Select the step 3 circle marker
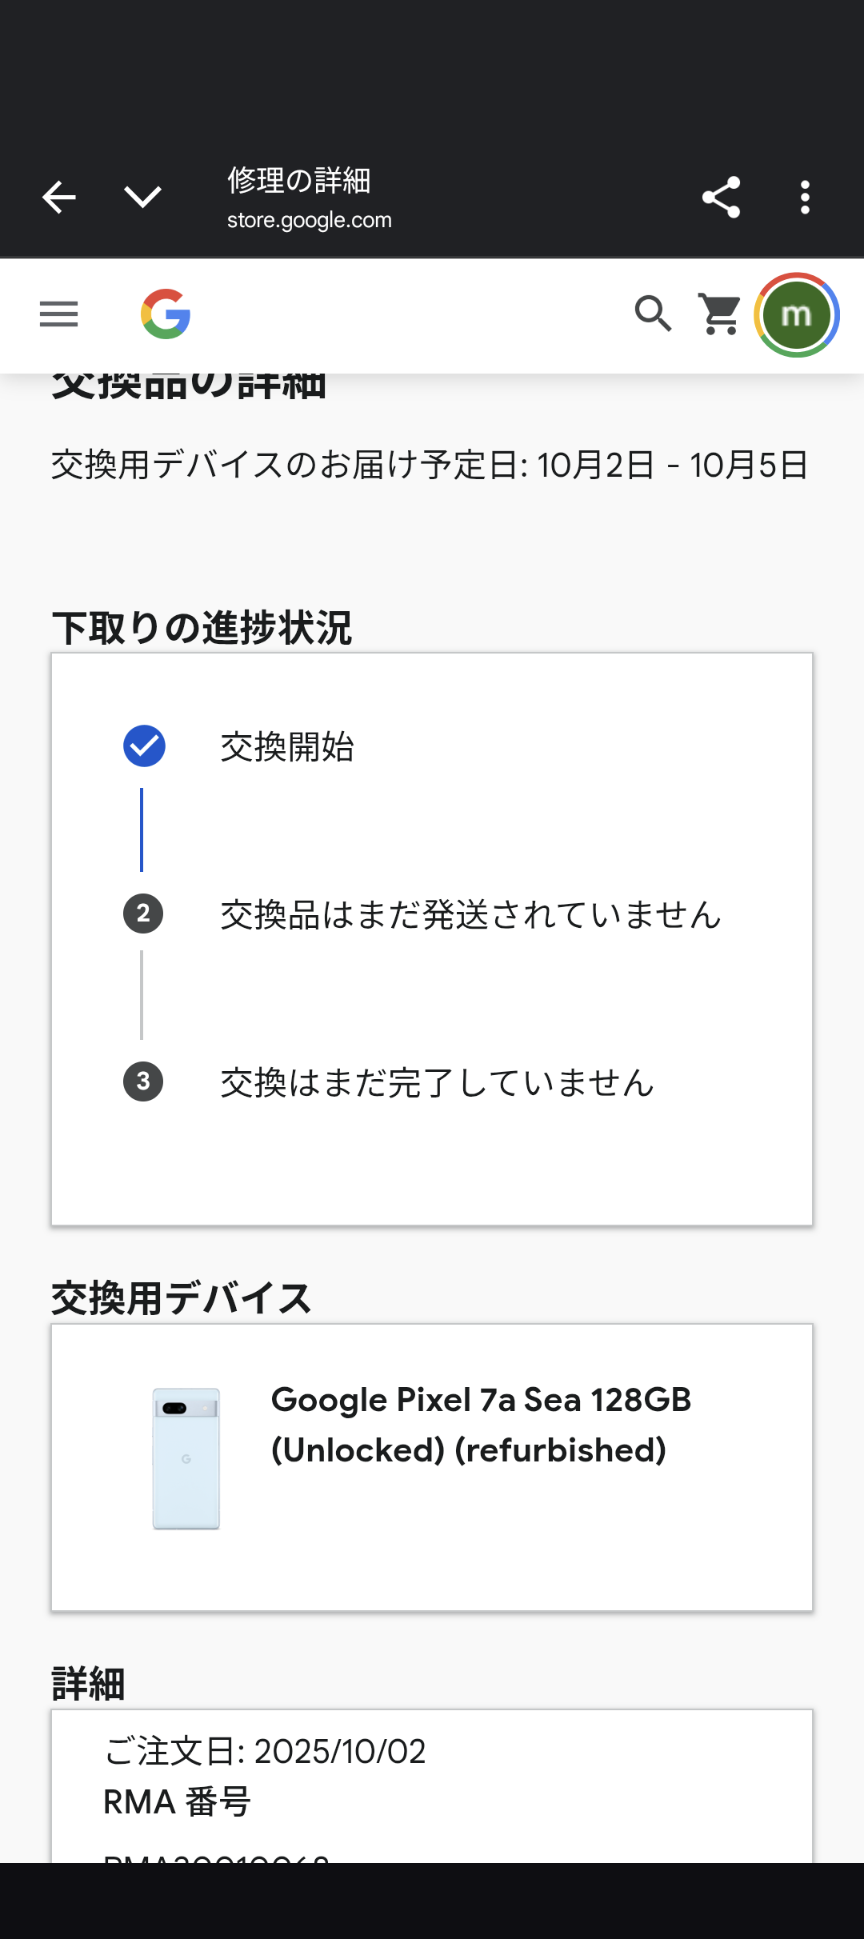Image resolution: width=864 pixels, height=1939 pixels. pos(143,1081)
